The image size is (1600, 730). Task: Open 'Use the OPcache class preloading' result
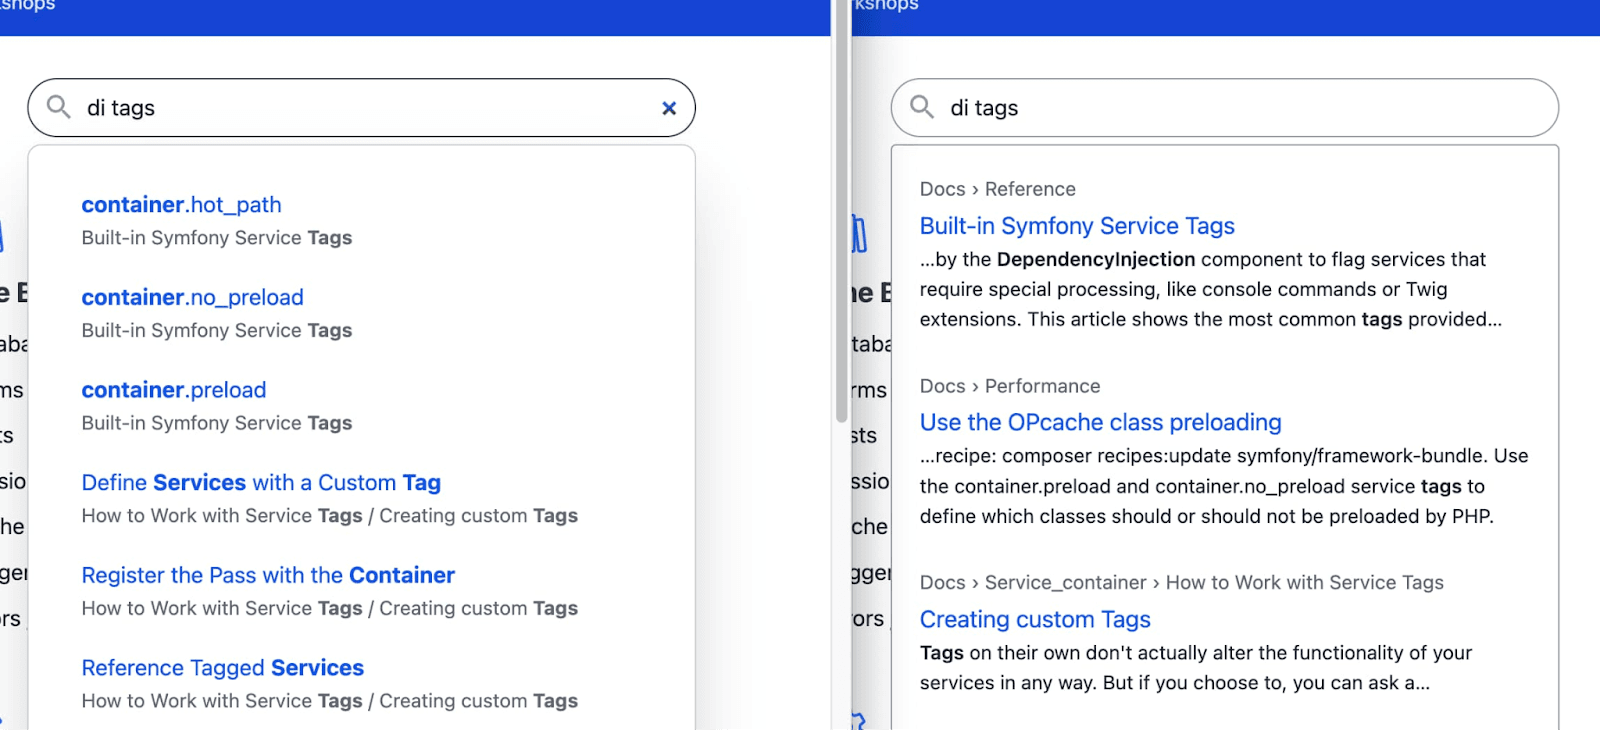point(1100,423)
